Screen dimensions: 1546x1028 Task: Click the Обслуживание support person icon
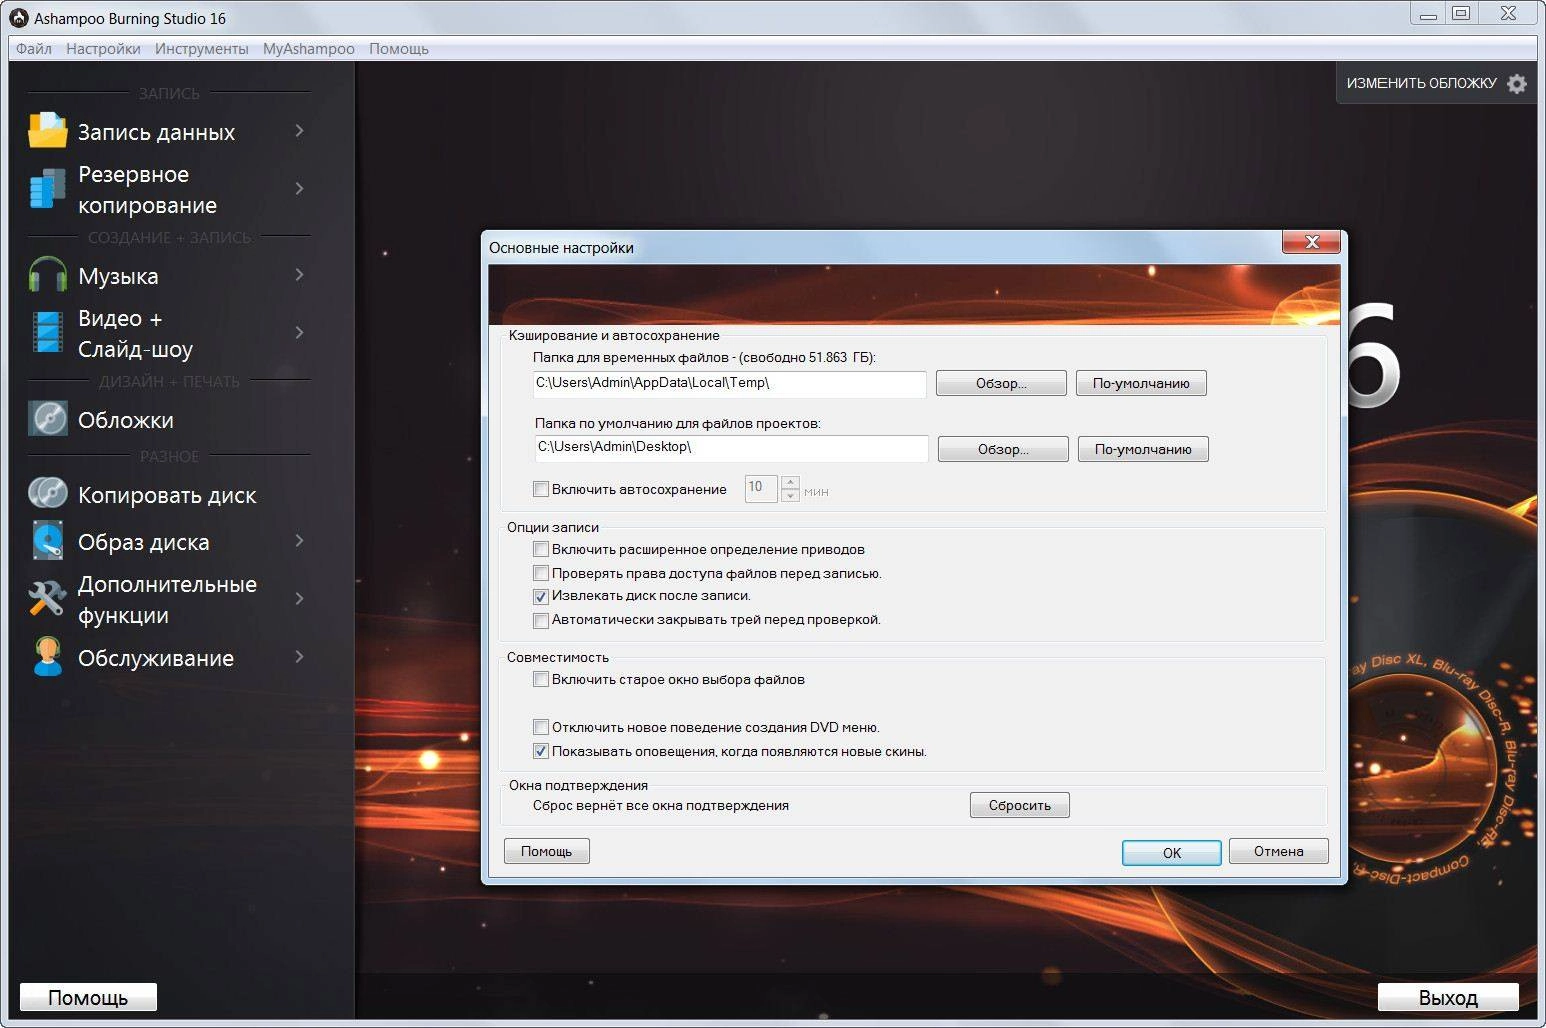(47, 656)
